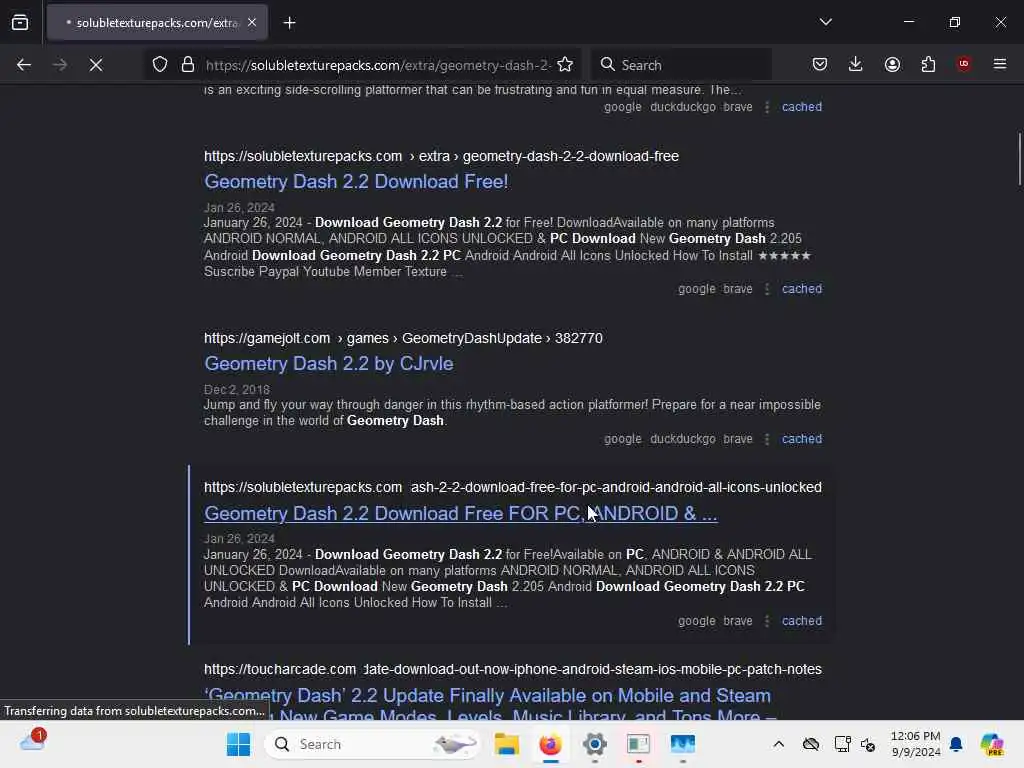The width and height of the screenshot is (1024, 768).
Task: Show hidden system tray icons chevron
Action: click(x=778, y=744)
